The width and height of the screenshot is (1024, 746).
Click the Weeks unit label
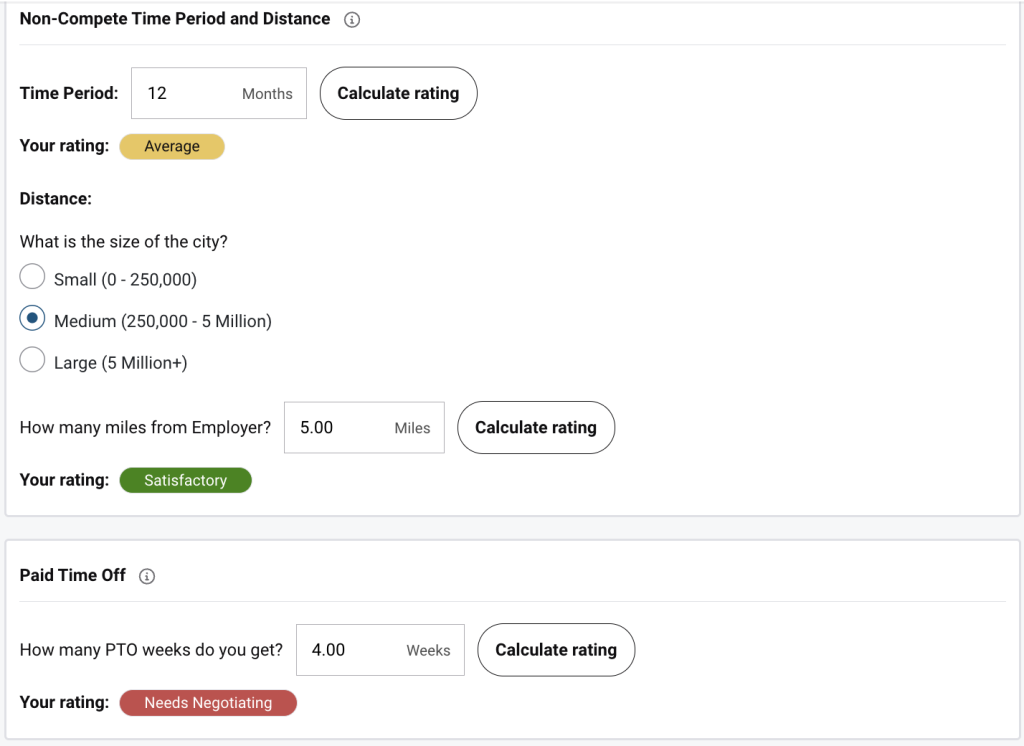tap(428, 650)
